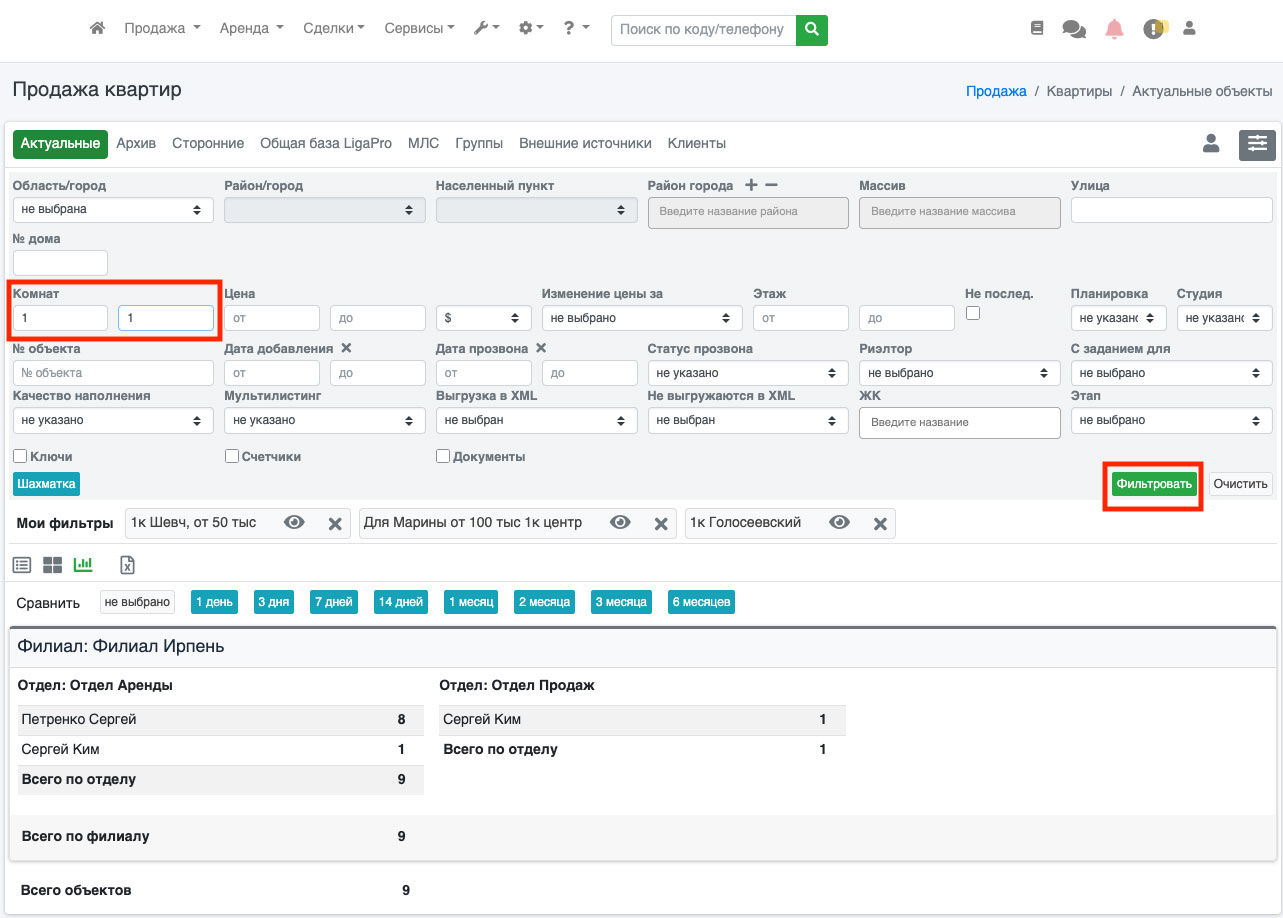This screenshot has height=918, width=1283.
Task: Click the green search magnifier button
Action: (x=812, y=29)
